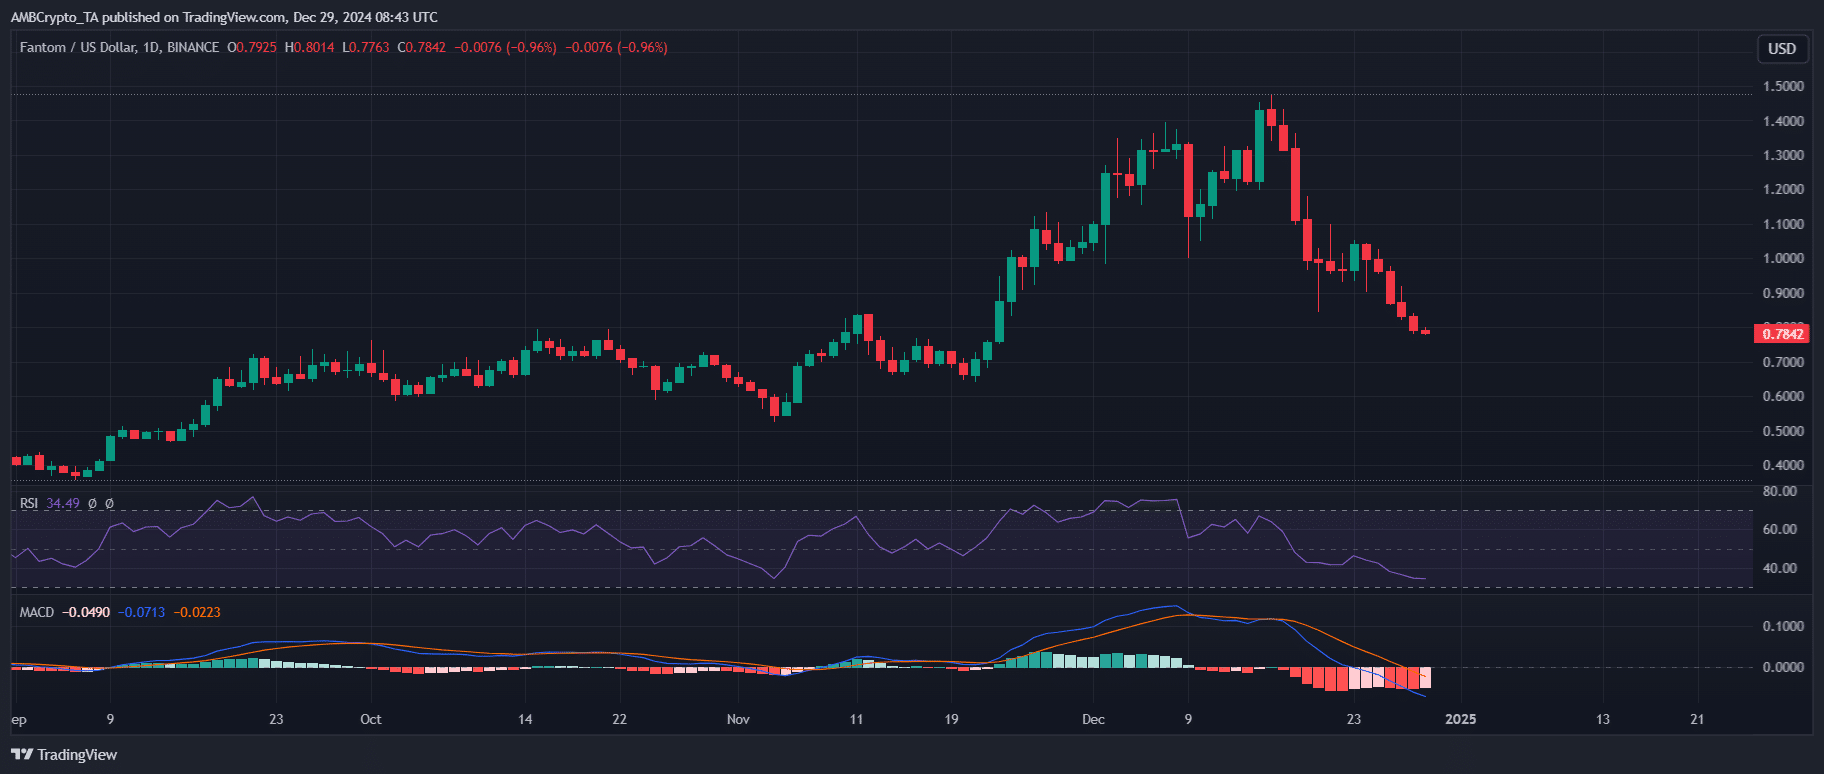Click the high price H0.8014 in header

click(x=309, y=47)
